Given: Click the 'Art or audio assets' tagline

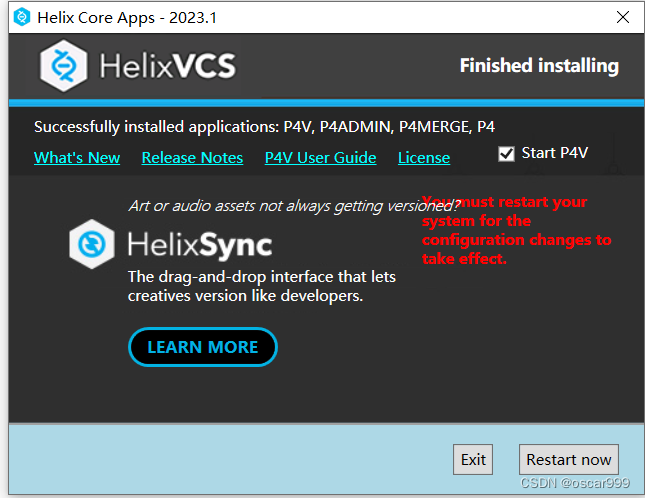Looking at the screenshot, I should click(x=294, y=206).
